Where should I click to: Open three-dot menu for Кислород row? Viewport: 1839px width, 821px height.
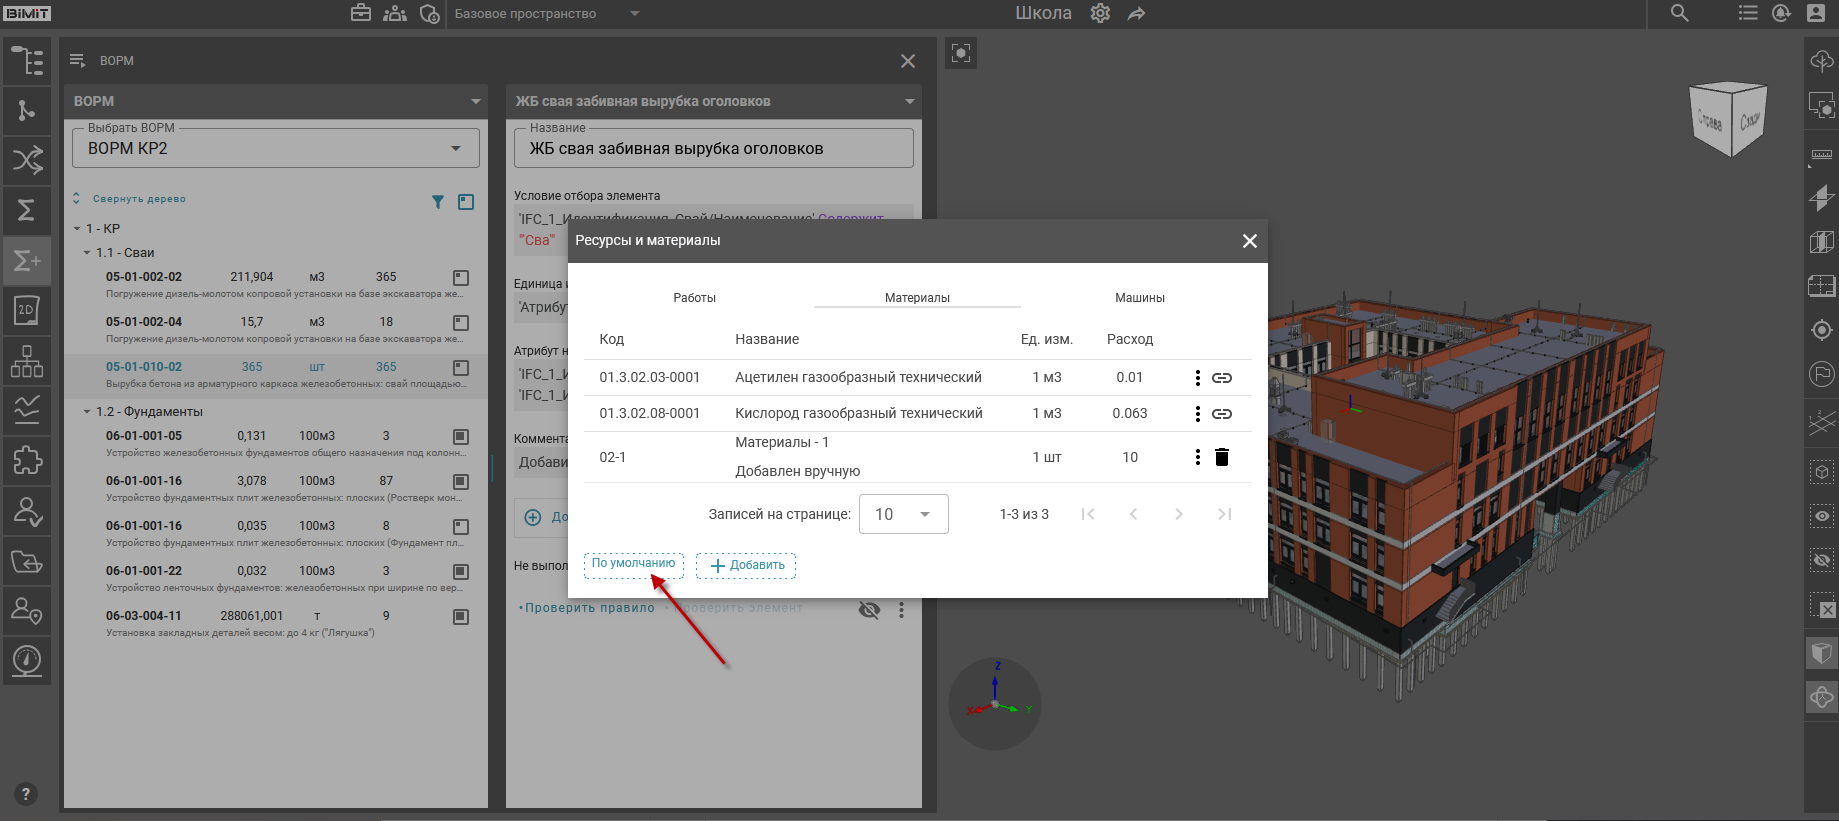[1197, 414]
